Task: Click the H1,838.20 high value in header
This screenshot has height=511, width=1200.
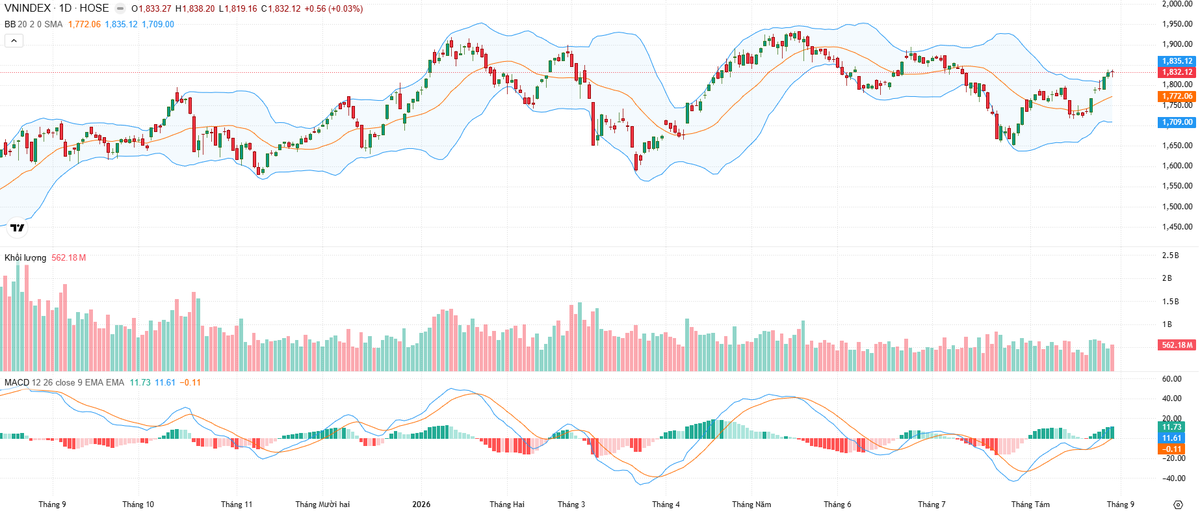Action: [197, 8]
